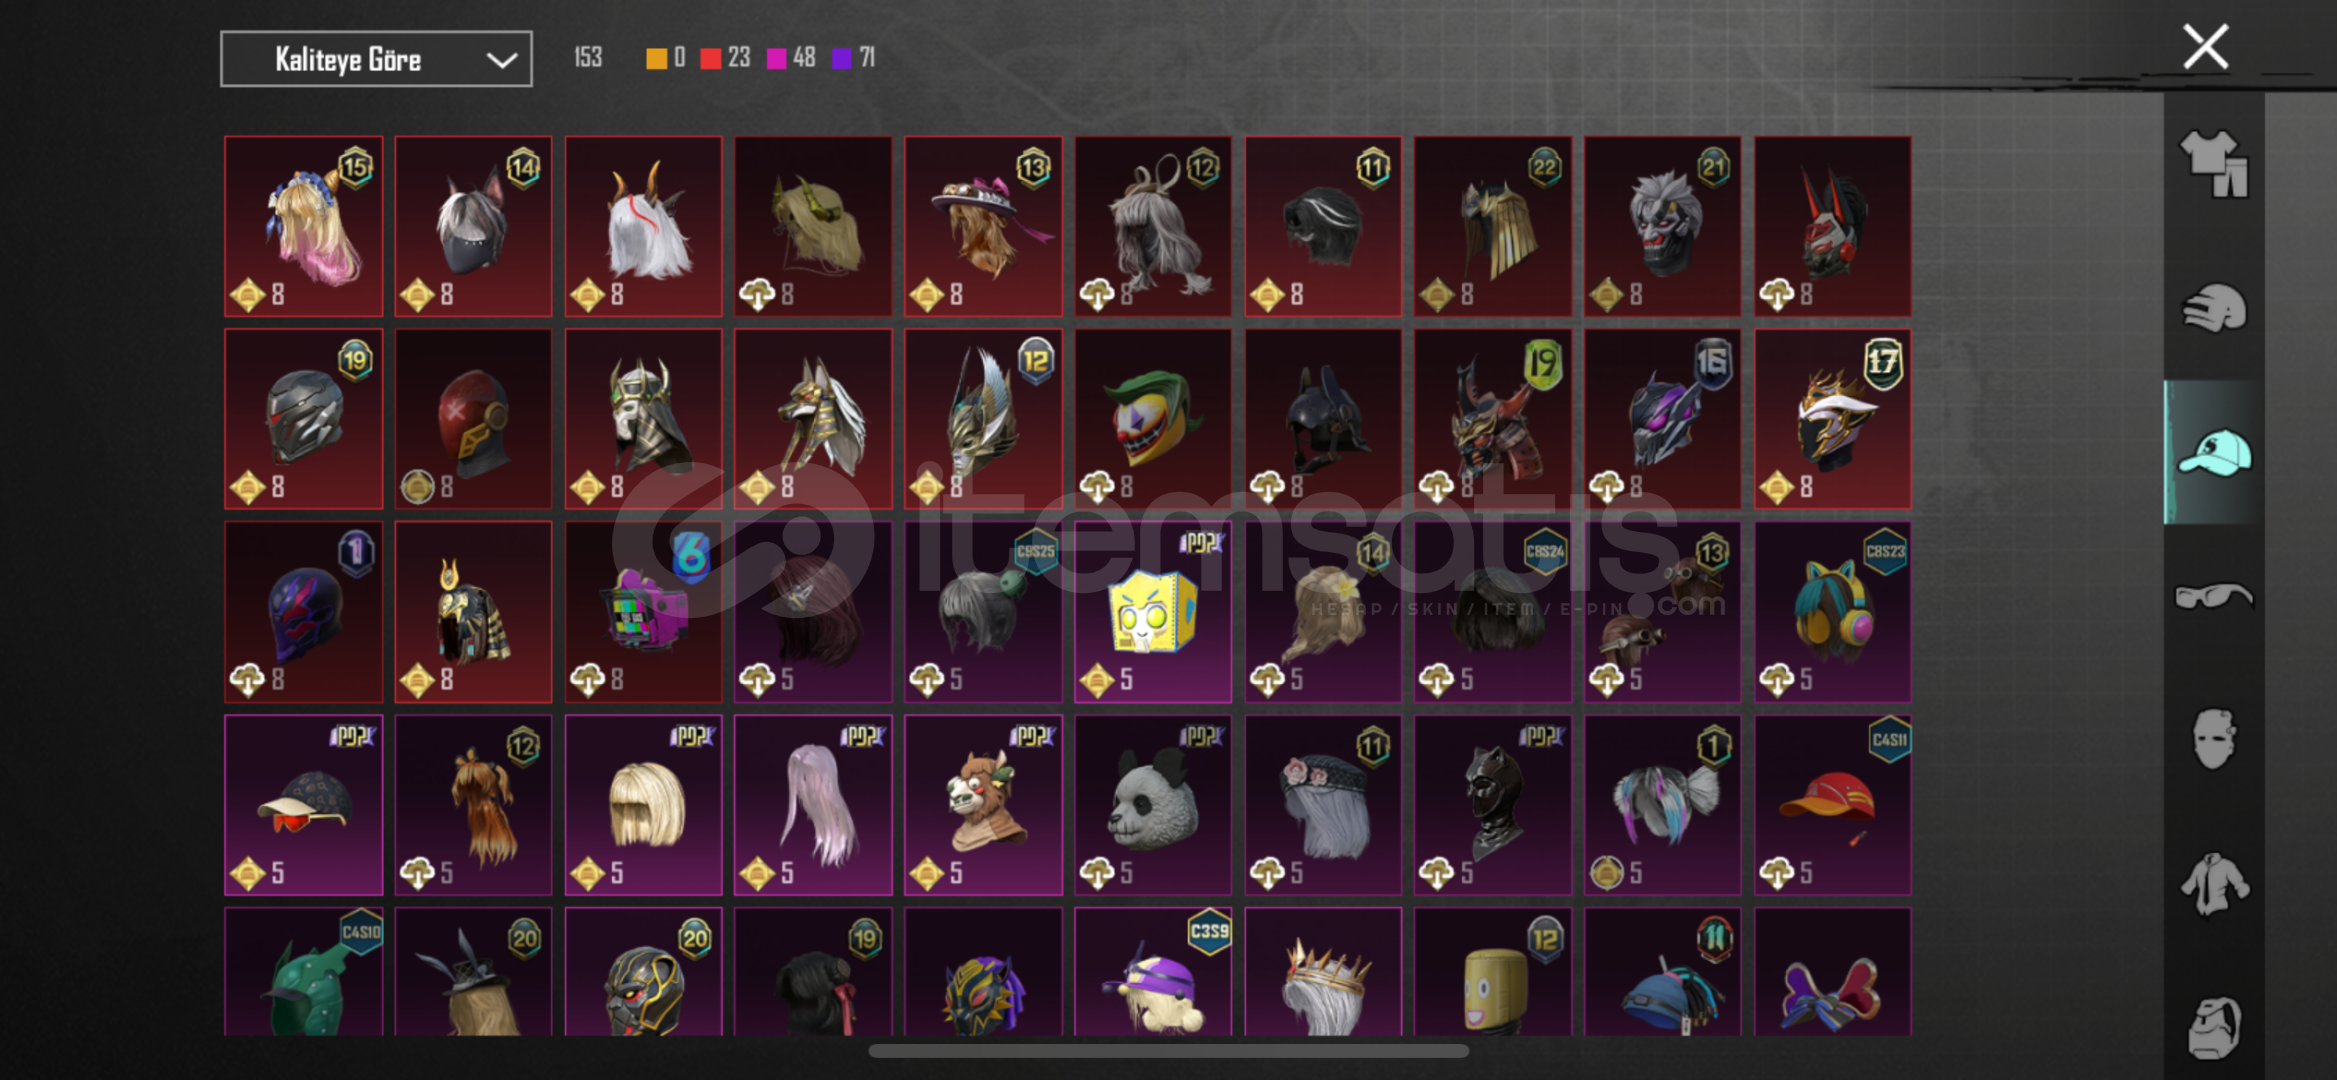Open the Kaliteye Göre sort dropdown
The height and width of the screenshot is (1080, 2337).
pos(376,59)
